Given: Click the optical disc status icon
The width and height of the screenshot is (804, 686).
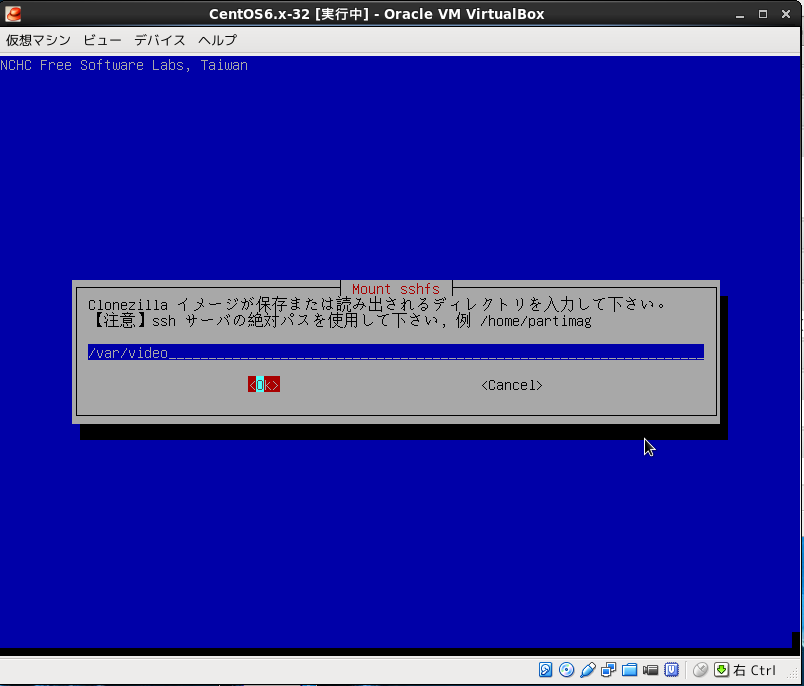Looking at the screenshot, I should 567,670.
